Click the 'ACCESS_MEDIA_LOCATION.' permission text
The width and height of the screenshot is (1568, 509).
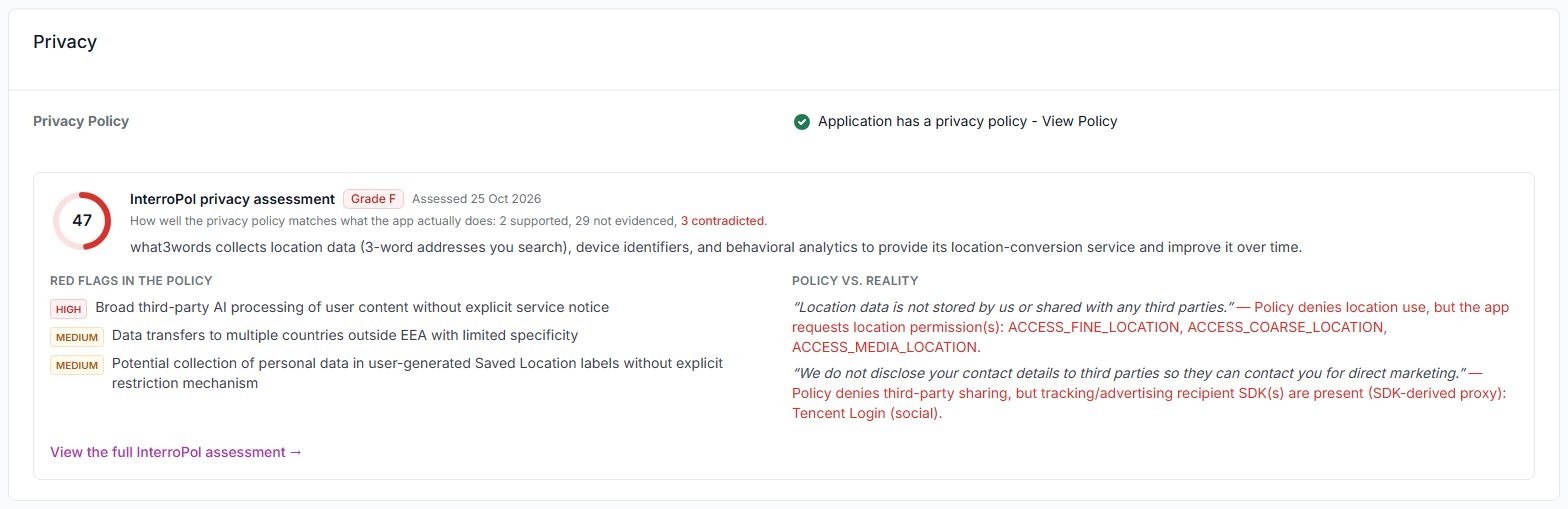click(x=886, y=347)
